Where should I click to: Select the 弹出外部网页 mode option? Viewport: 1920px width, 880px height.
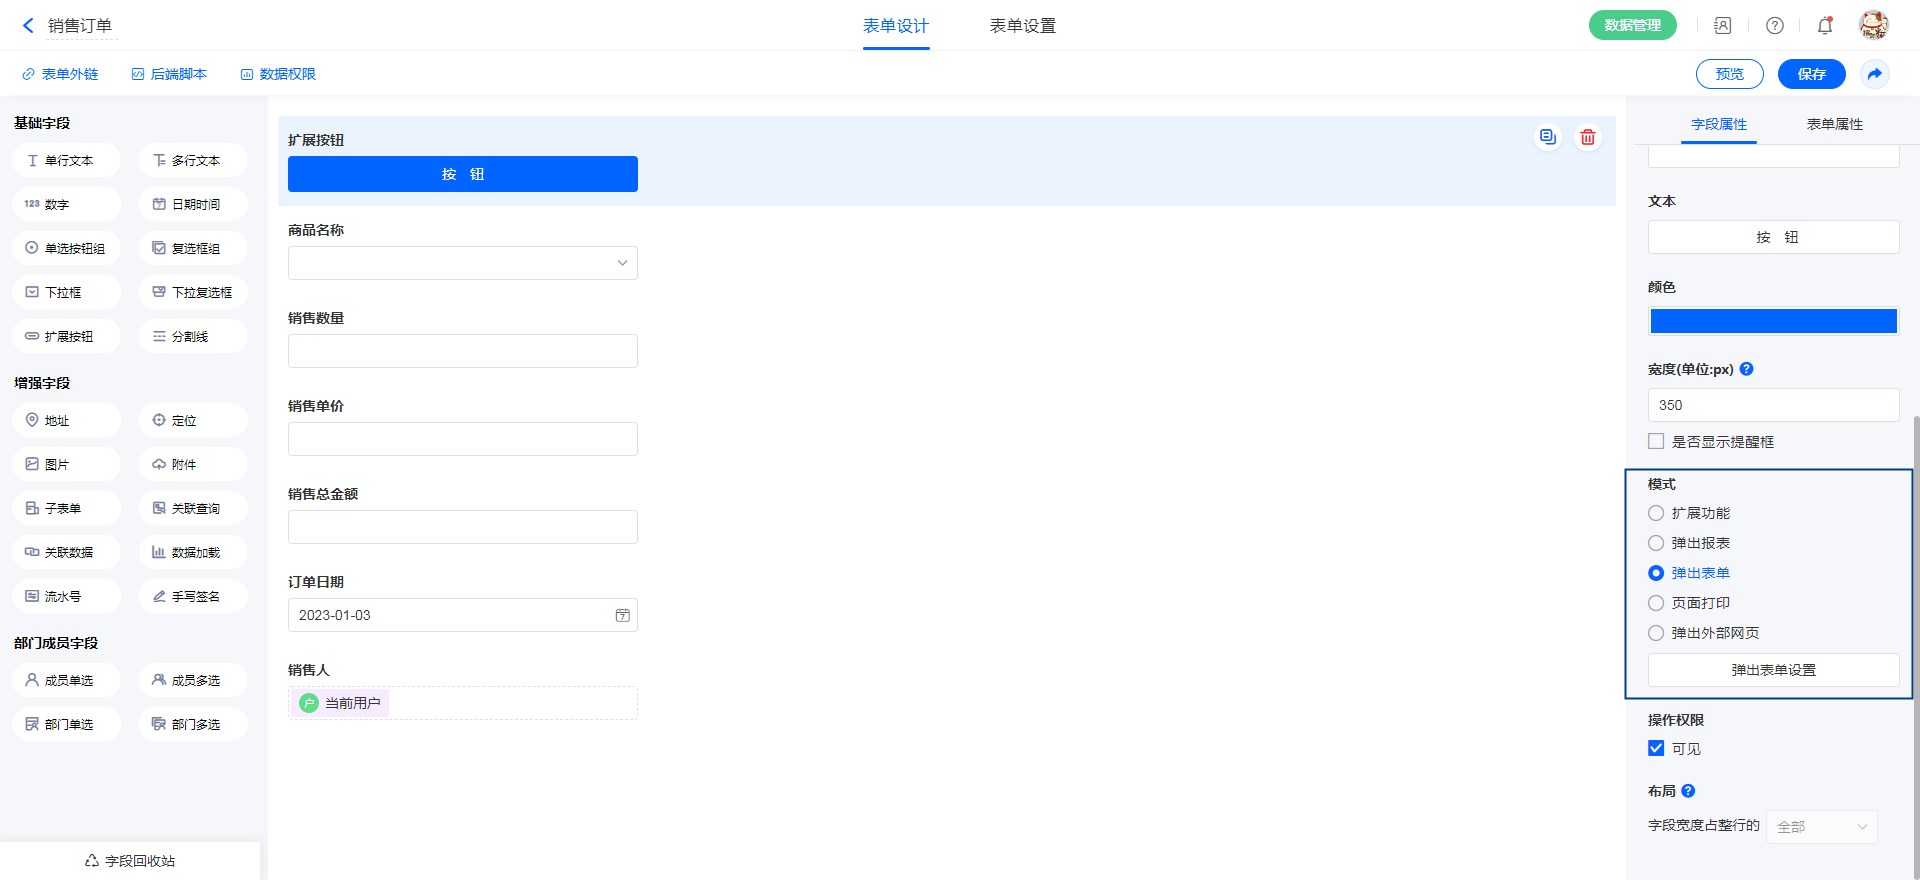pyautogui.click(x=1656, y=633)
